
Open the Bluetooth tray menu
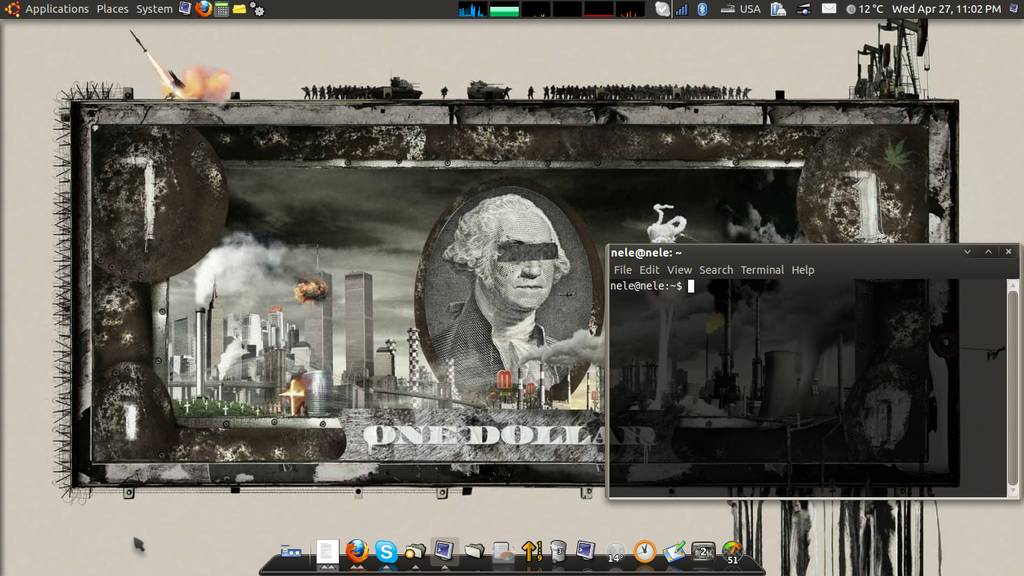[x=702, y=9]
